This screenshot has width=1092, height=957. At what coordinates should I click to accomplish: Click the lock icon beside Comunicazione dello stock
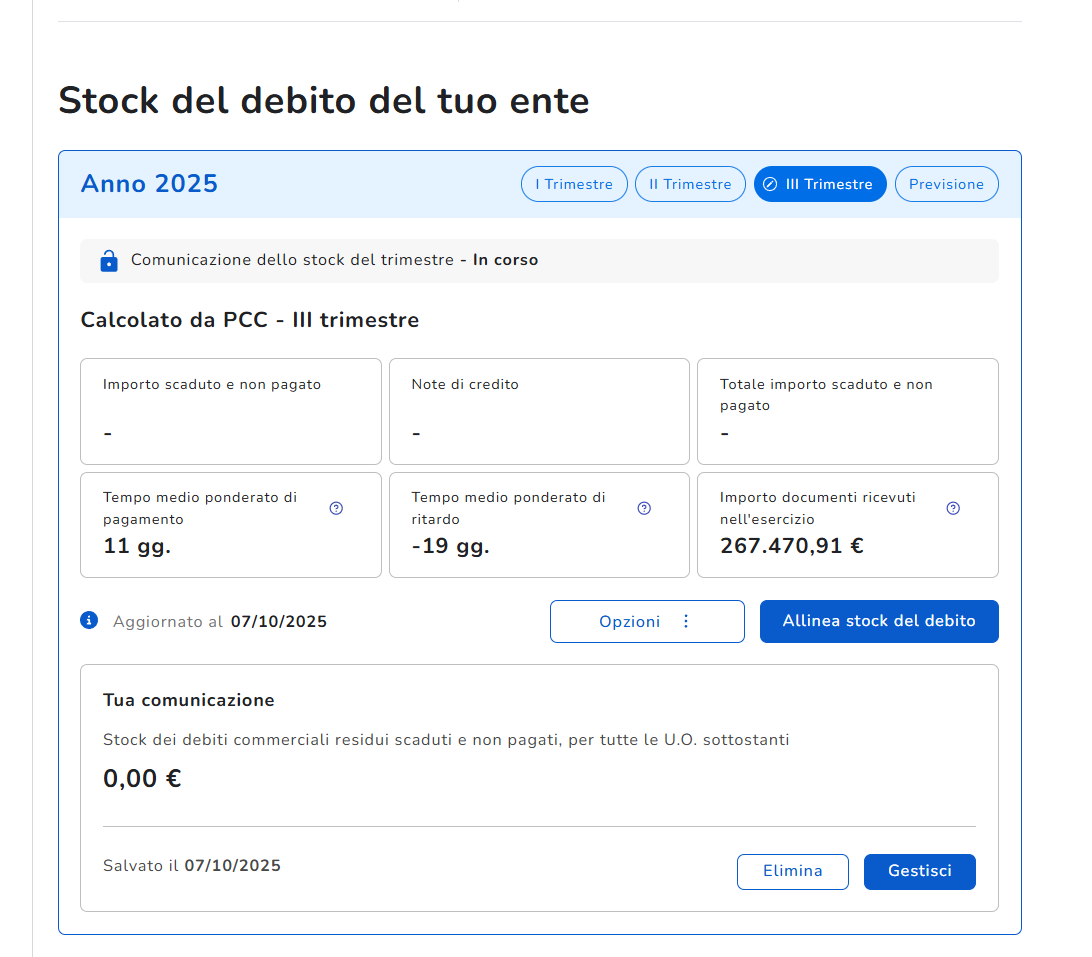[x=109, y=261]
